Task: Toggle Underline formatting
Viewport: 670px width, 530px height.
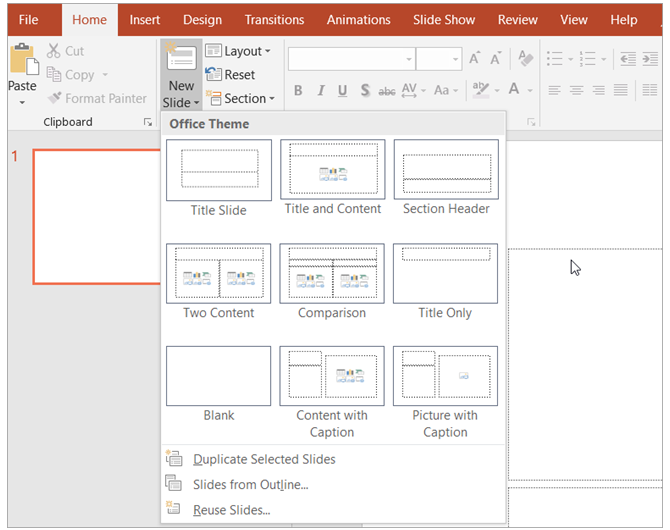Action: point(342,91)
